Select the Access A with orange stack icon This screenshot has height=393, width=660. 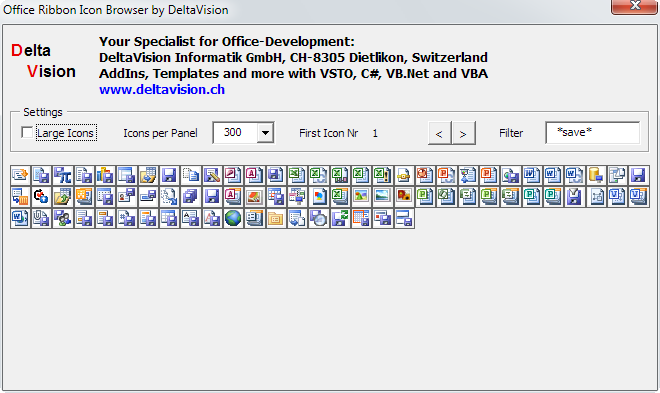(x=233, y=196)
